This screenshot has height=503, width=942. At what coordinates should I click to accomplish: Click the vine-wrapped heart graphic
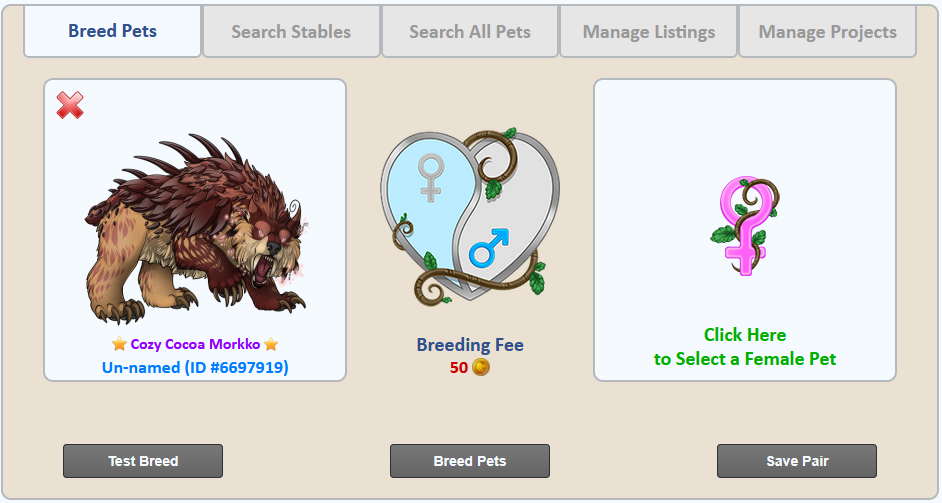click(470, 217)
